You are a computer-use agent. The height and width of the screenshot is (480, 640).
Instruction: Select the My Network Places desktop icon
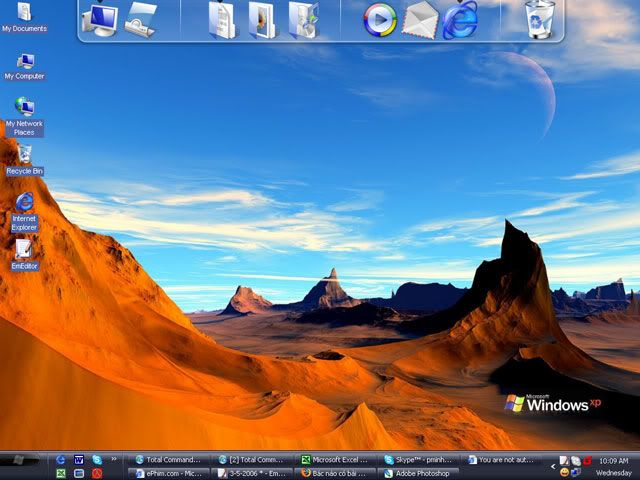24,117
